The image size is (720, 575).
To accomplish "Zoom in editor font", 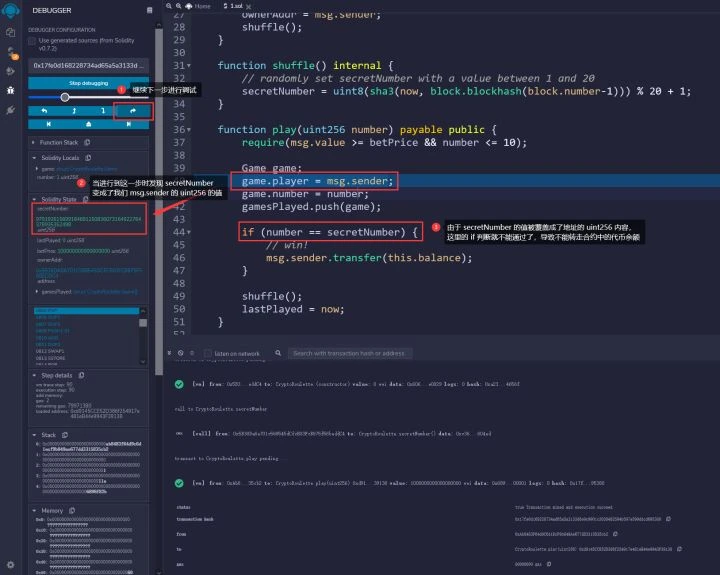I will point(179,6).
